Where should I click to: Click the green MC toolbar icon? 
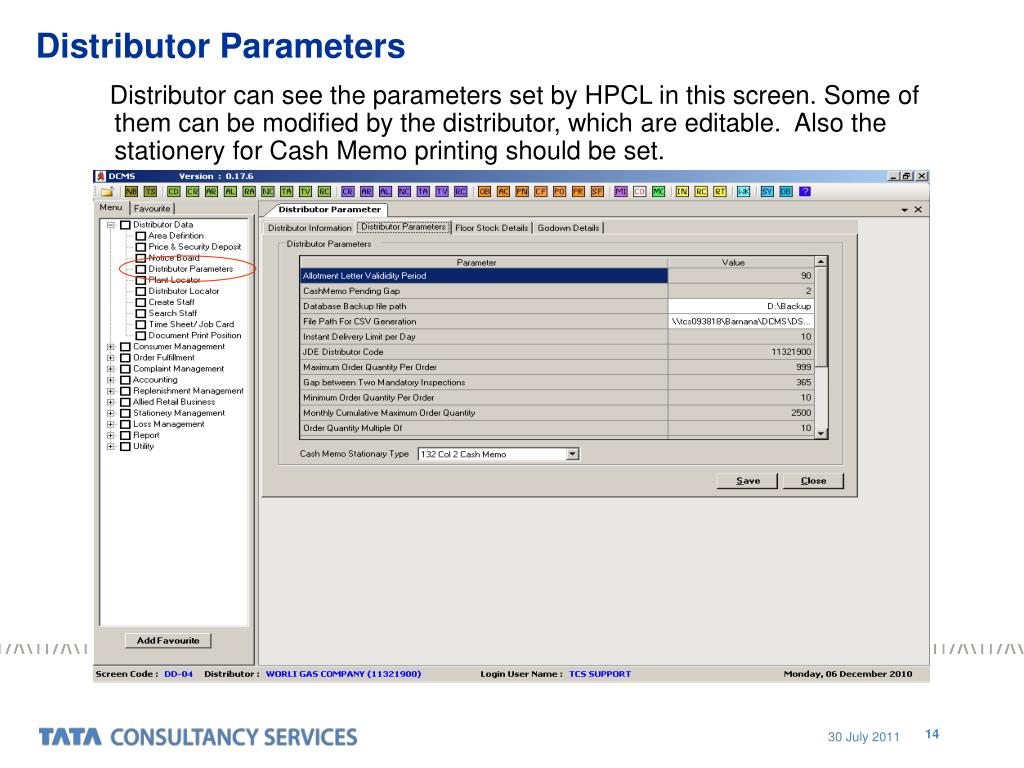coord(659,191)
